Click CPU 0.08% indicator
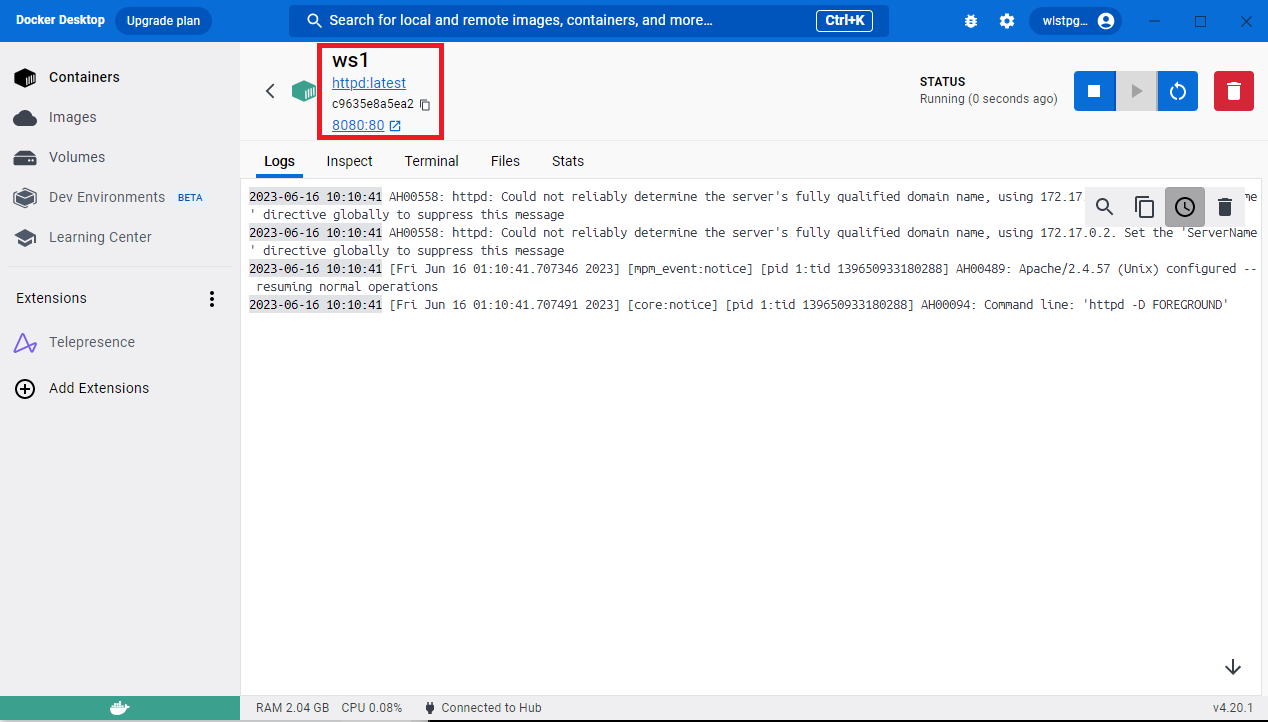 point(372,708)
